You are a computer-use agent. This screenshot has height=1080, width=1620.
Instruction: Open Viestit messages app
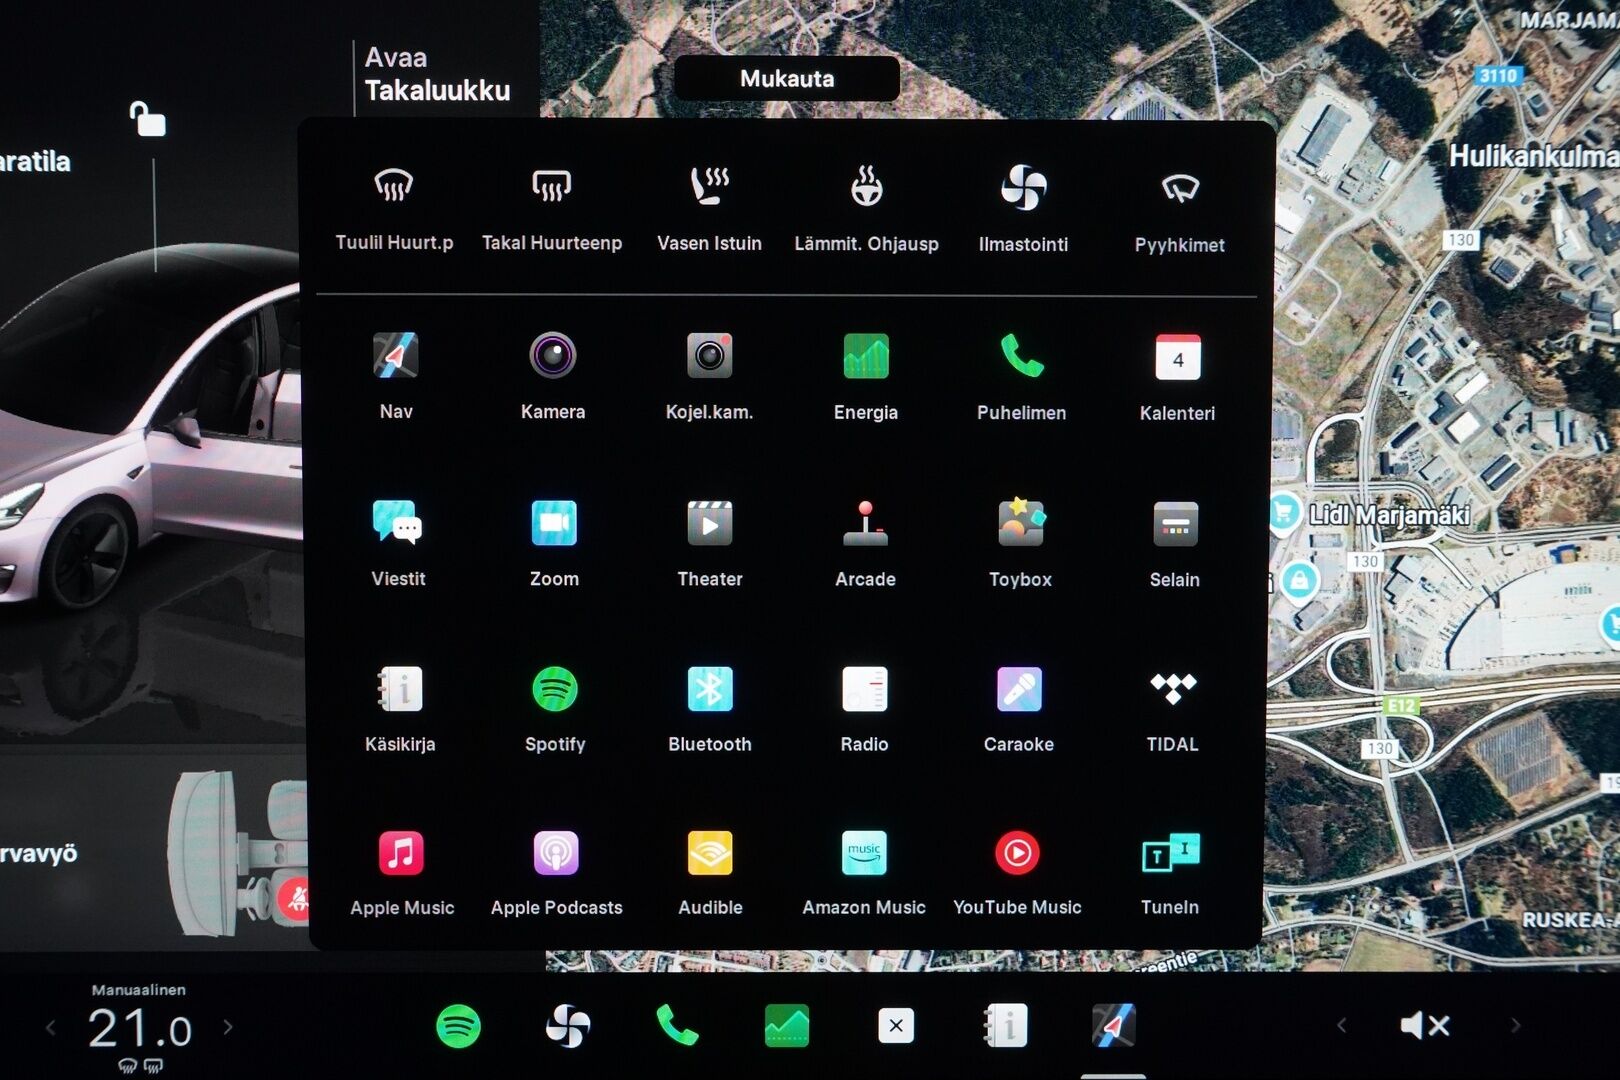[398, 543]
